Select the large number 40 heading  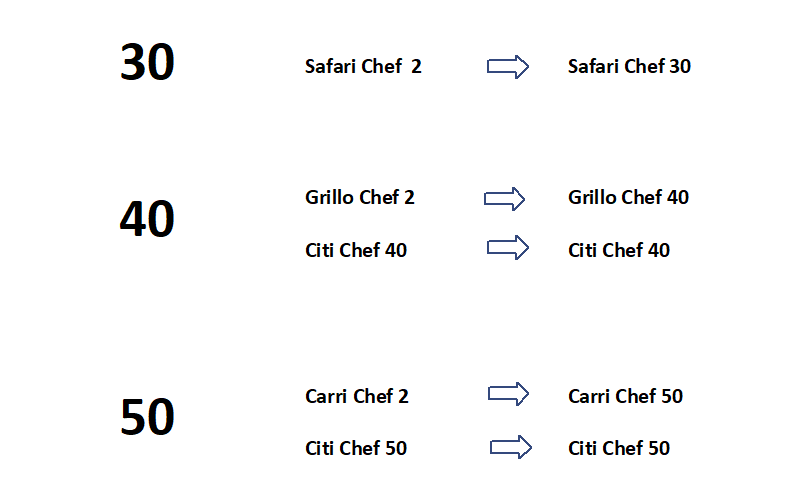(147, 219)
